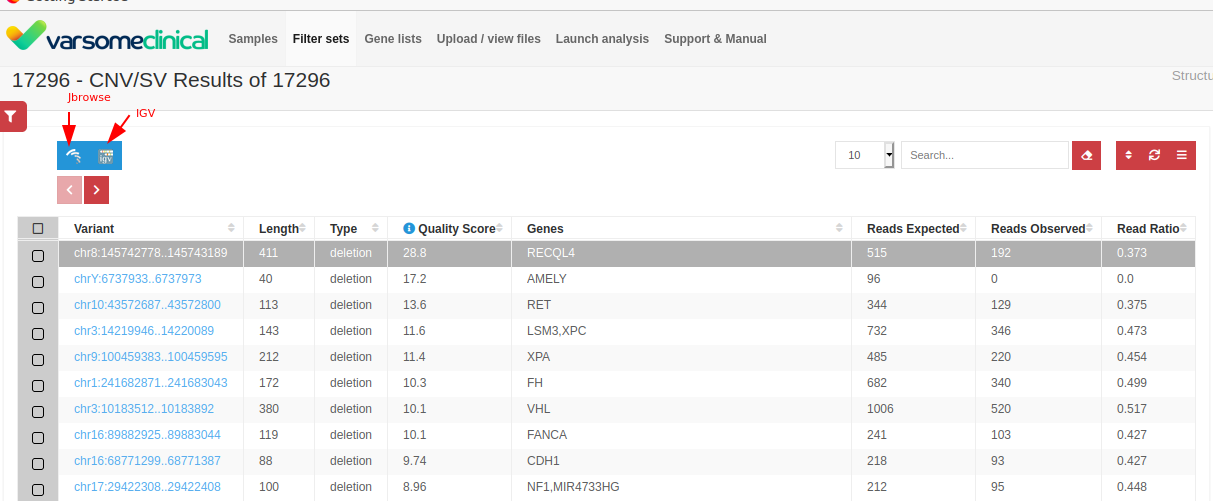This screenshot has height=501, width=1213.
Task: Click the sort arrows toolbar button
Action: tap(1129, 155)
